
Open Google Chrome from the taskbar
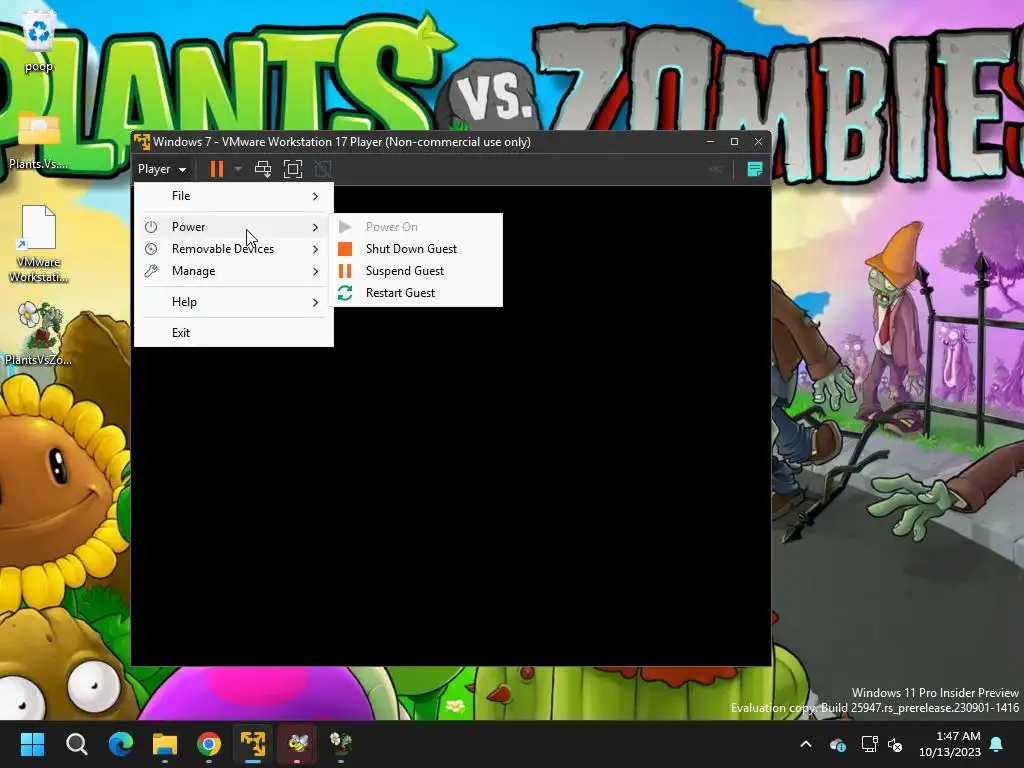pyautogui.click(x=209, y=744)
